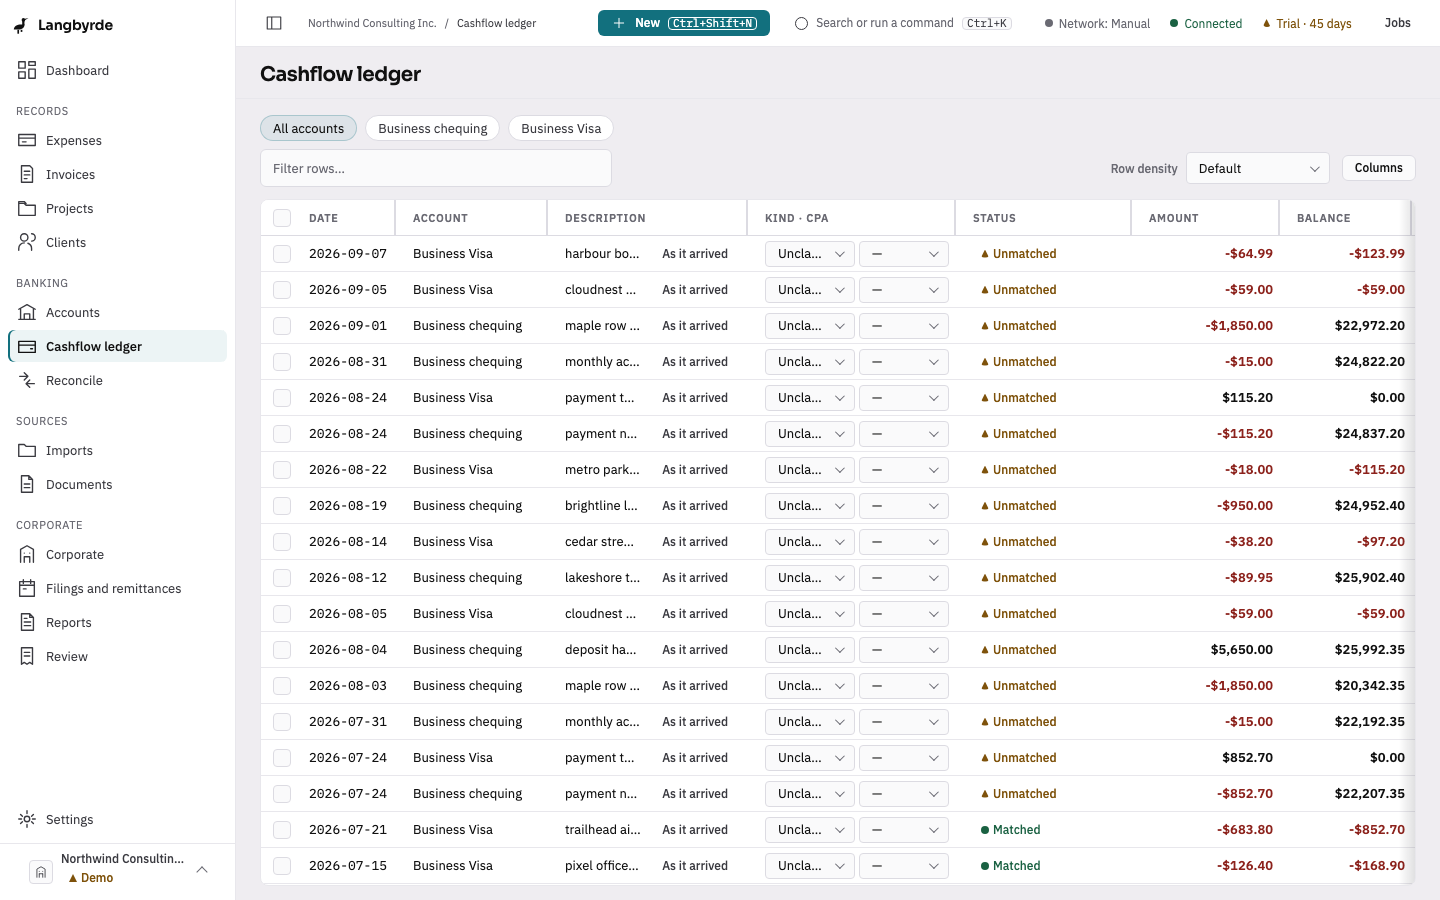Open the Columns button
This screenshot has height=900, width=1440.
[x=1378, y=168]
